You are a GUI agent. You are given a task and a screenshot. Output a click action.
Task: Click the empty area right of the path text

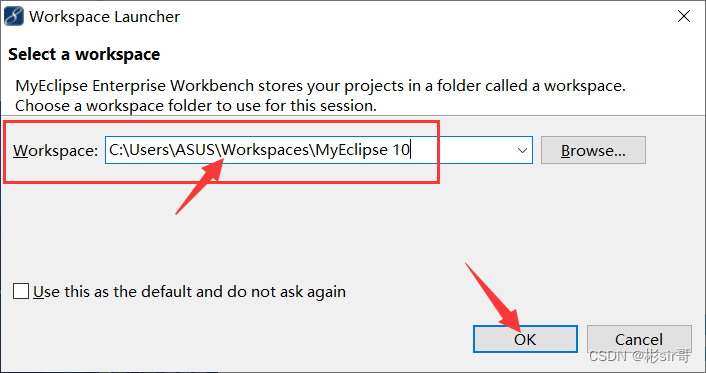pos(462,150)
